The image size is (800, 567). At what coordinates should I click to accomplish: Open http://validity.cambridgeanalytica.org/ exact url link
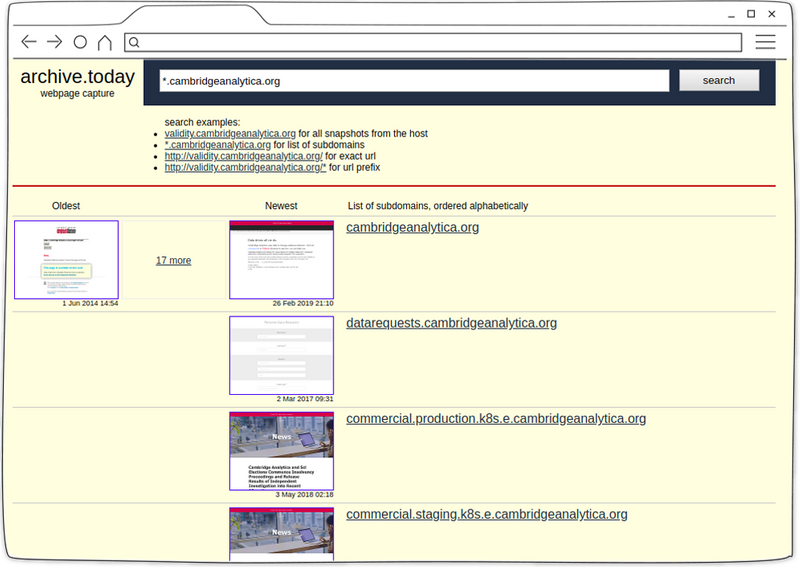243,156
